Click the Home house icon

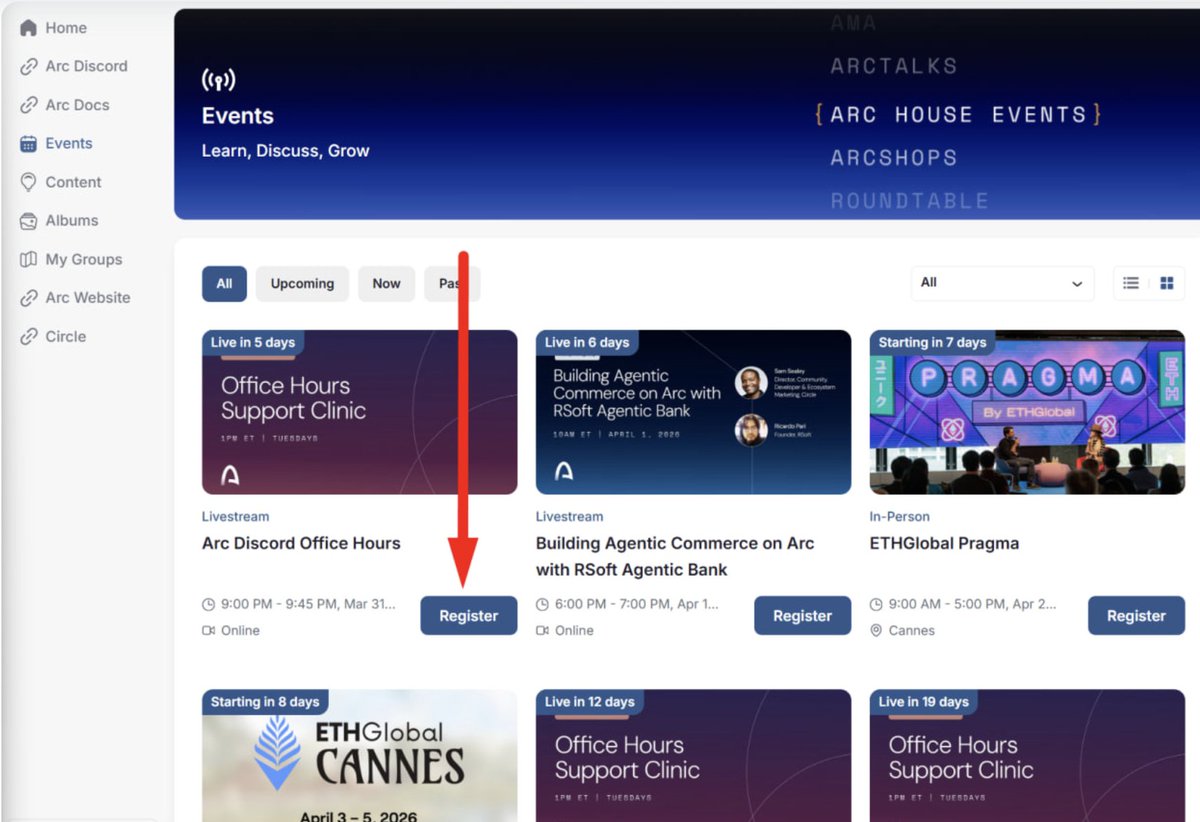click(28, 28)
